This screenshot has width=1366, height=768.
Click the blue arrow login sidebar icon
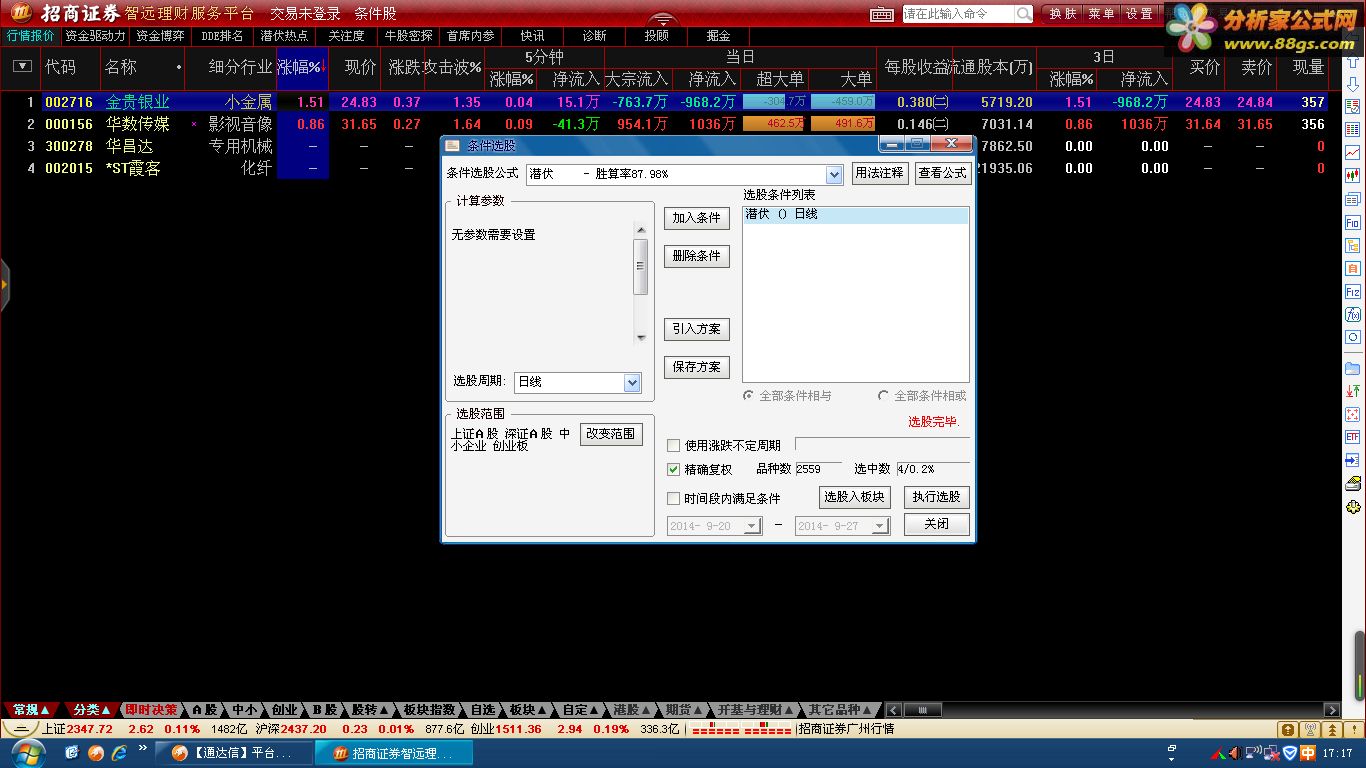point(1353,461)
